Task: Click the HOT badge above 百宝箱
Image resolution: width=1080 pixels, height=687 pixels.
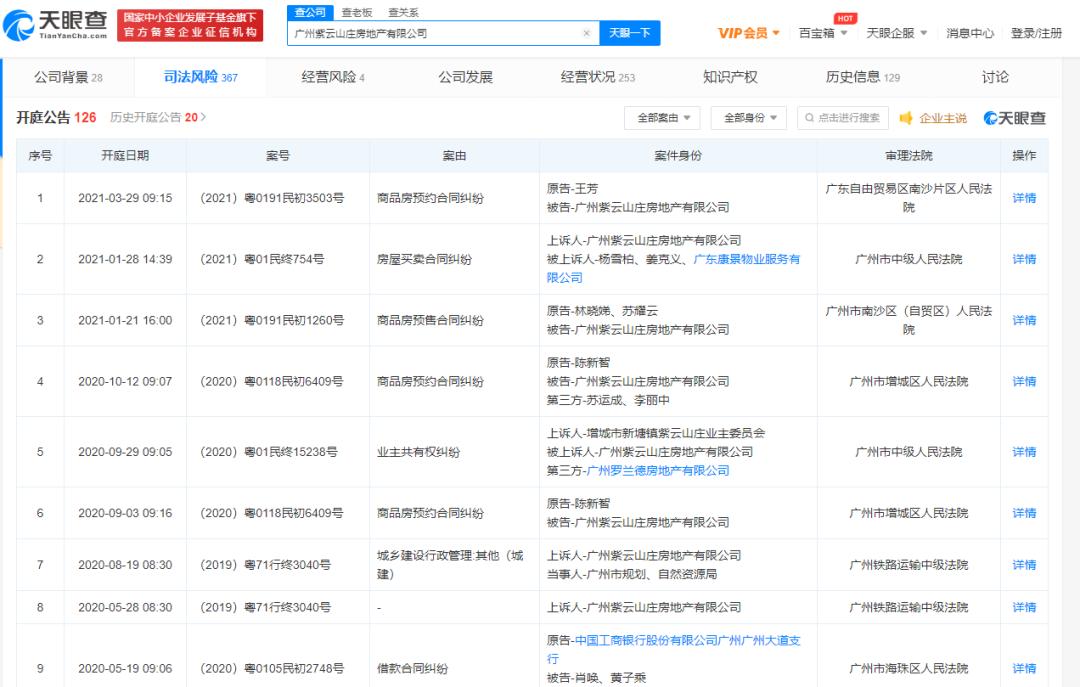Action: [846, 17]
